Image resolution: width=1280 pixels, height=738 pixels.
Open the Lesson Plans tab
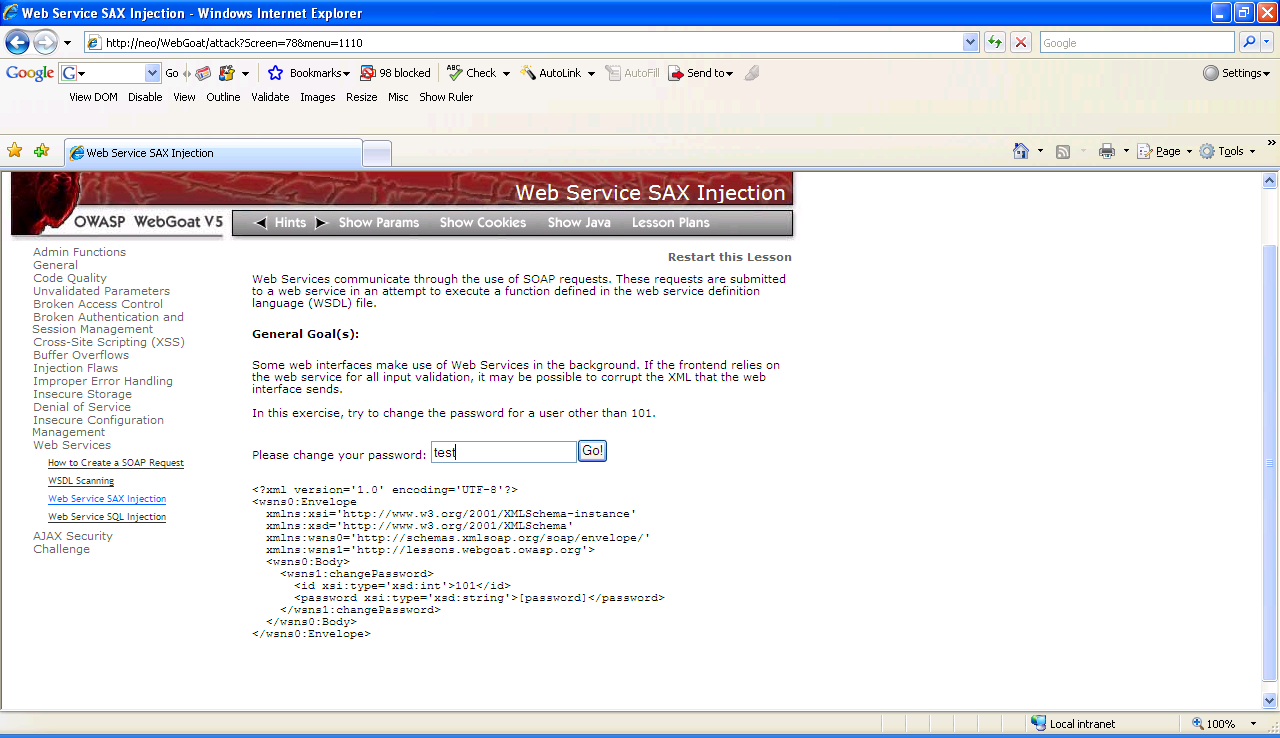(x=670, y=223)
